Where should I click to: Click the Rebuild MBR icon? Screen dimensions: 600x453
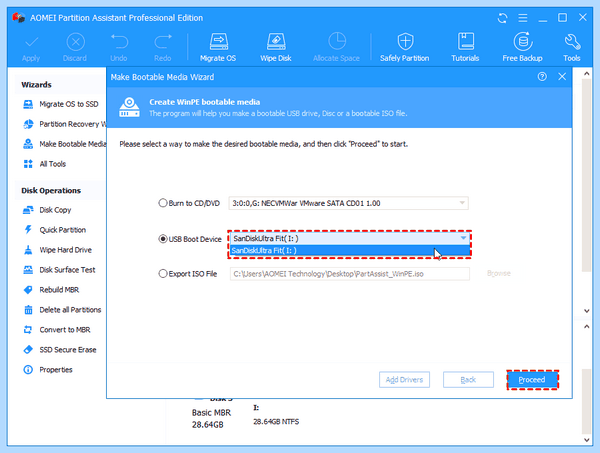(x=28, y=290)
